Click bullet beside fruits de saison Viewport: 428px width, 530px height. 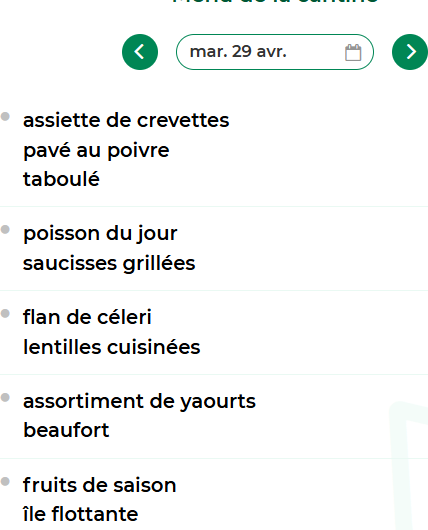click(x=5, y=482)
